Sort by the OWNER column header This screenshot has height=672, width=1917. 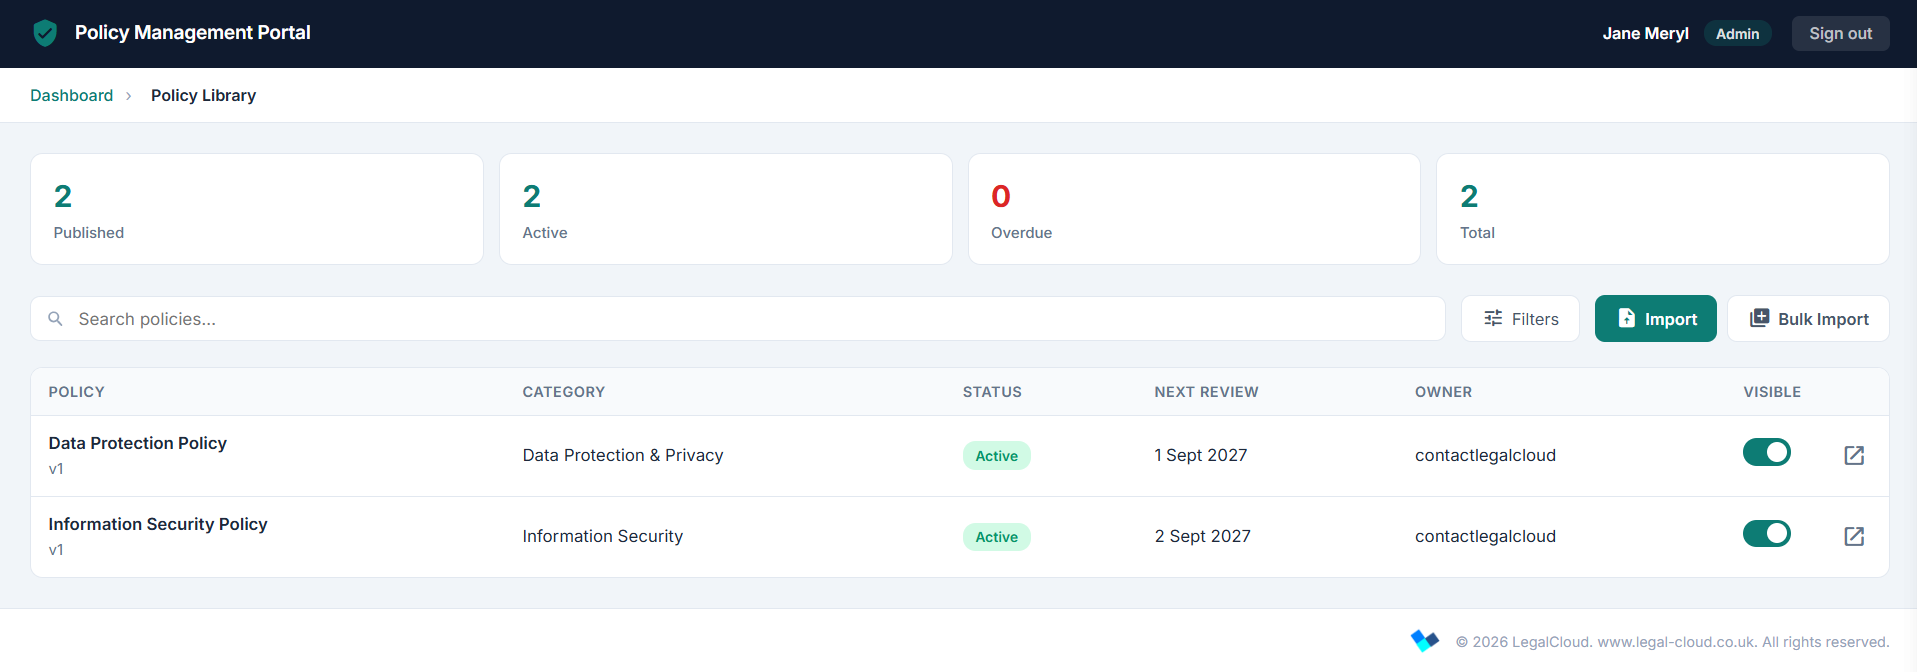click(1443, 392)
